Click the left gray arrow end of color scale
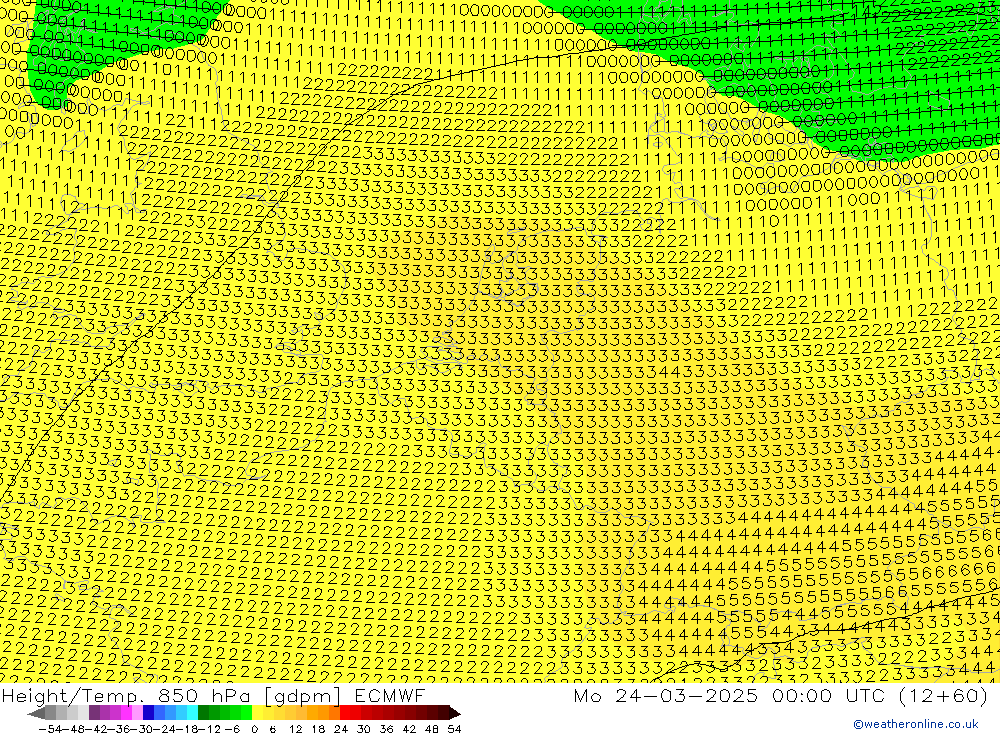Viewport: 1000px width, 733px height. pyautogui.click(x=36, y=714)
